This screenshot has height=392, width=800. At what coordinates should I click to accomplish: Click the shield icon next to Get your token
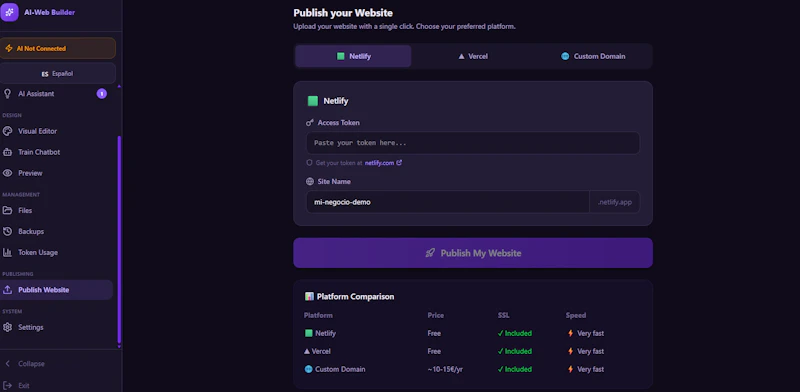(309, 163)
